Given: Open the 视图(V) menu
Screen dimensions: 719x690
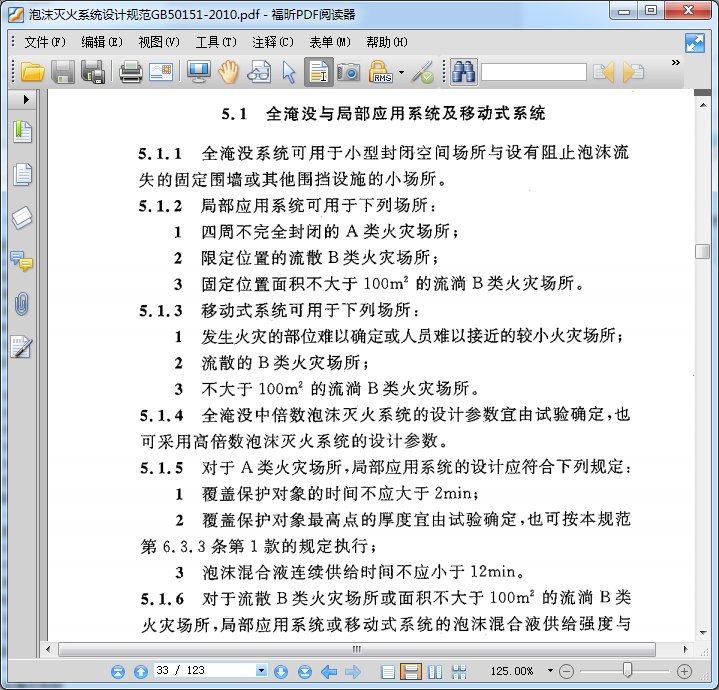Looking at the screenshot, I should 159,42.
